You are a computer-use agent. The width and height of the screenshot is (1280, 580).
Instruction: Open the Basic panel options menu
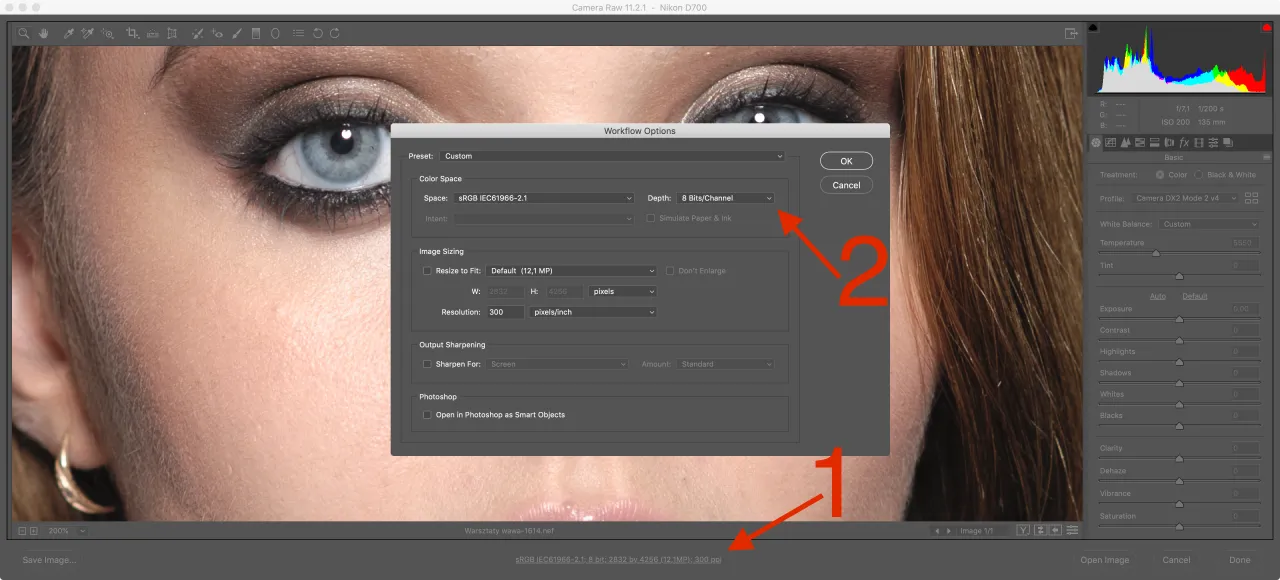coord(1267,157)
